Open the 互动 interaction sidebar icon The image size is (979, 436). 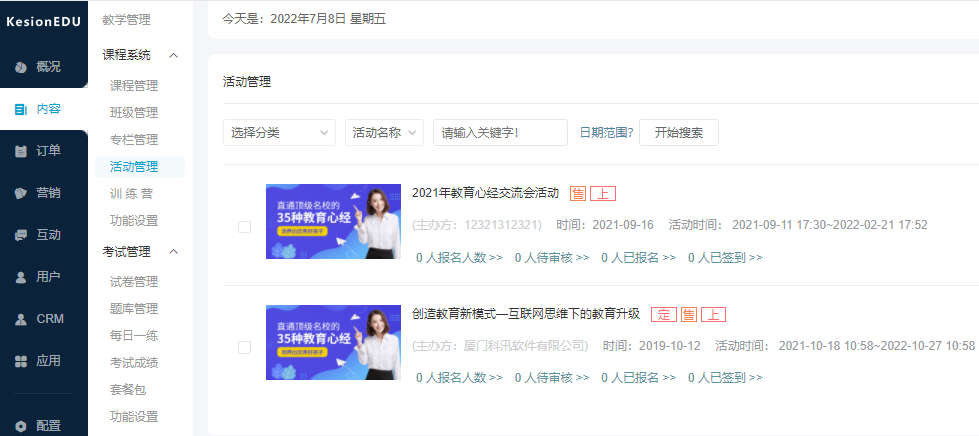[x=21, y=235]
